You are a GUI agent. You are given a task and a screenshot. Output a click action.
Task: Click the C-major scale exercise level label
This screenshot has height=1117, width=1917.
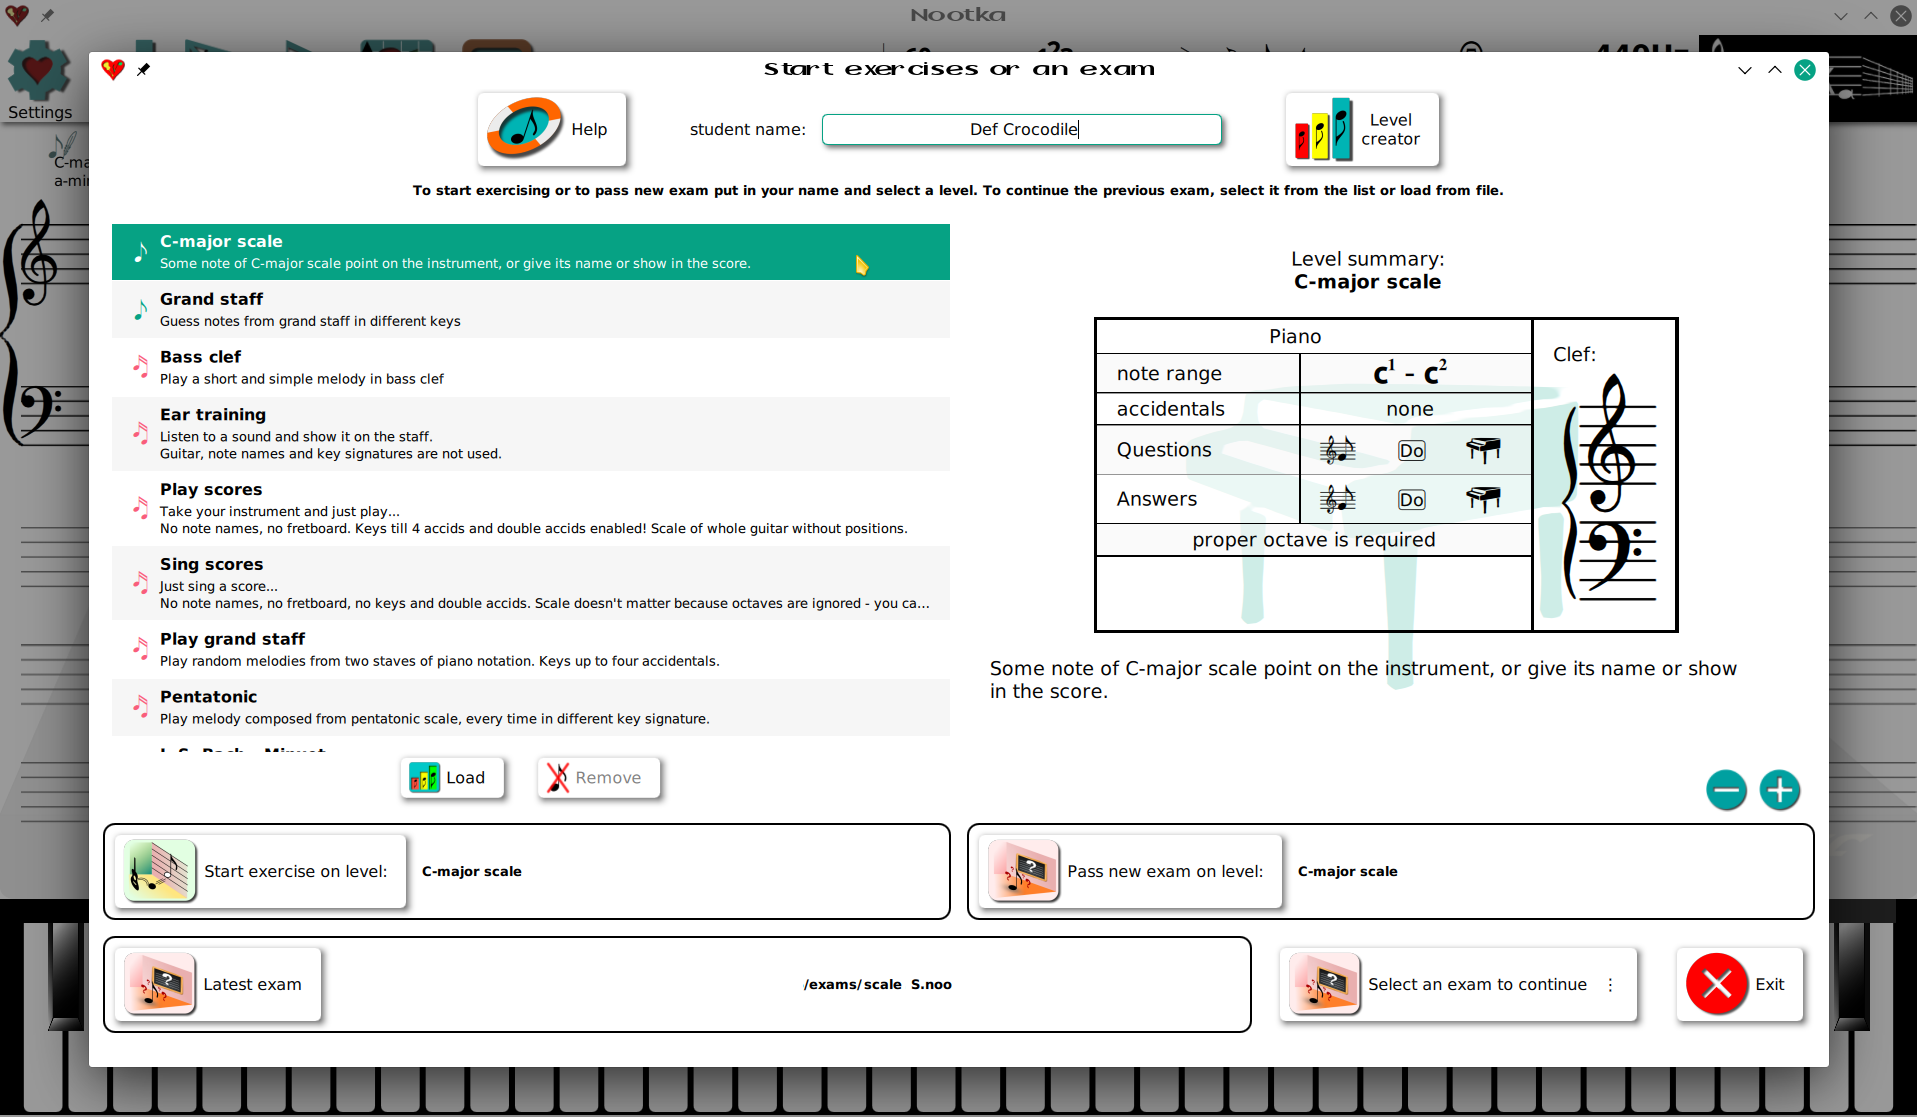tap(472, 872)
